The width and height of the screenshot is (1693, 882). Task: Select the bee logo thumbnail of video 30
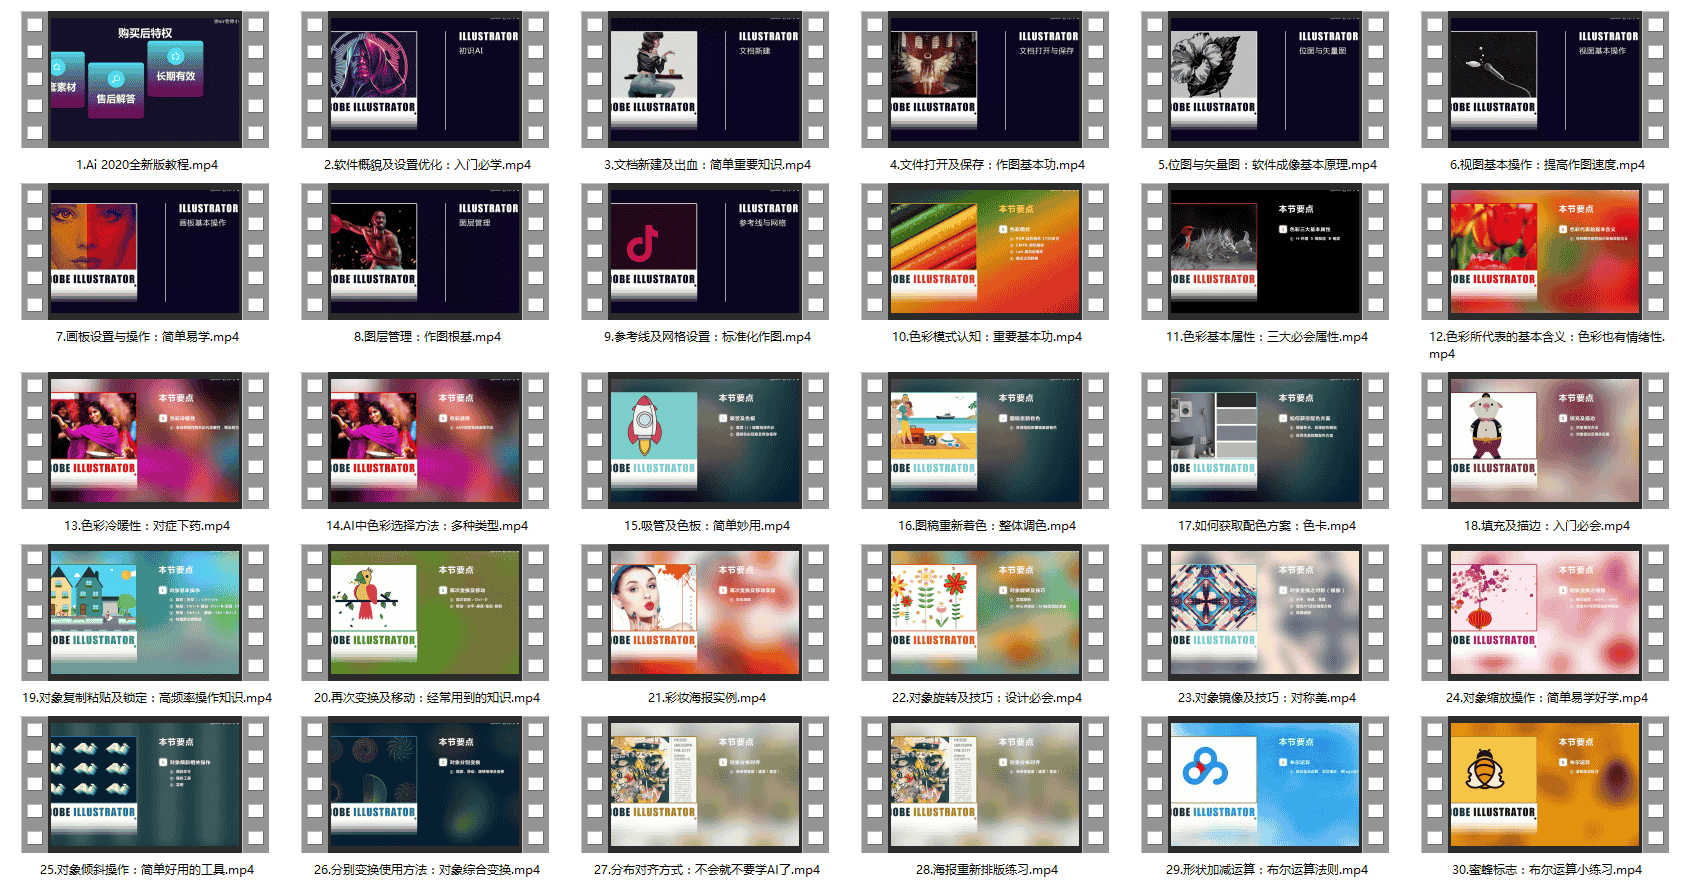click(x=1545, y=784)
